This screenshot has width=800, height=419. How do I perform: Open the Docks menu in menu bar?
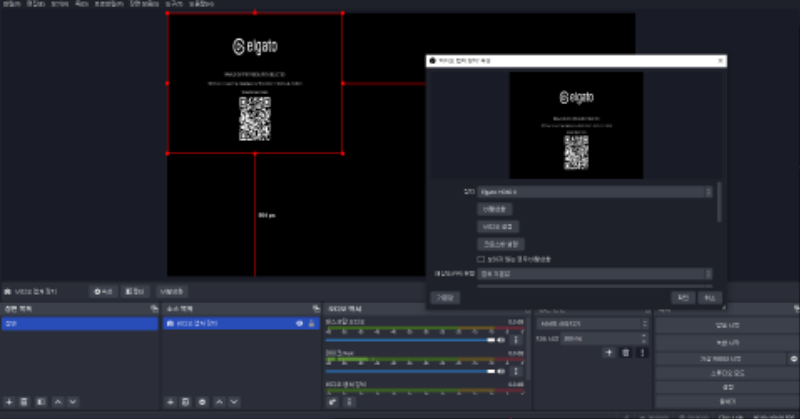point(82,4)
